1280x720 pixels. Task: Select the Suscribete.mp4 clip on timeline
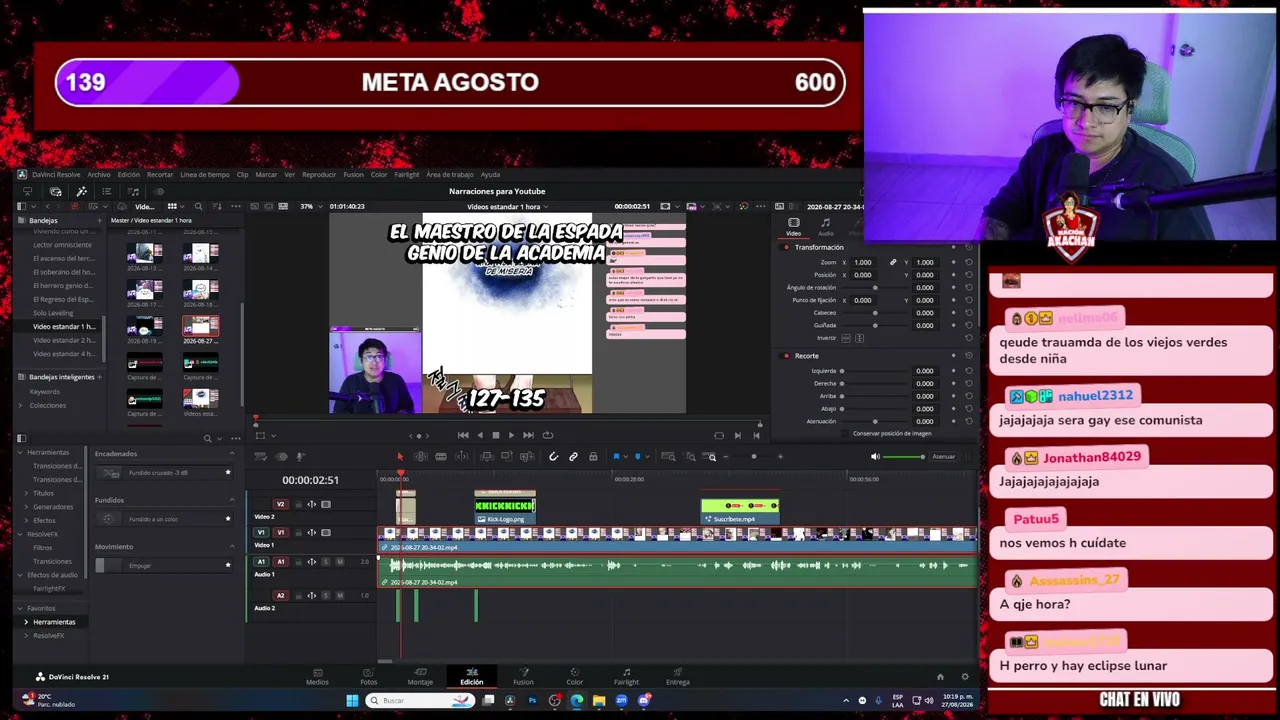739,510
